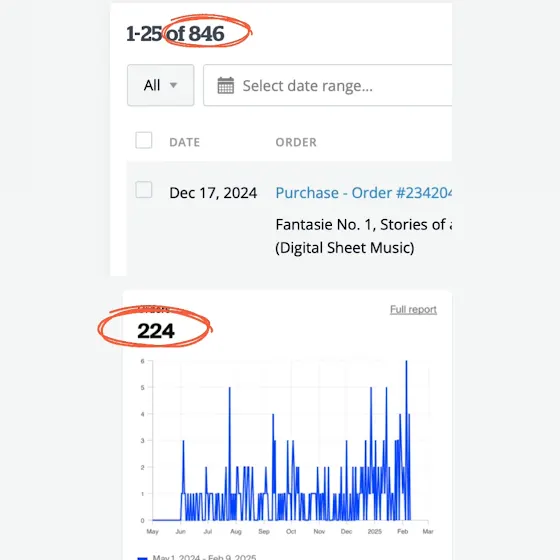Tick the select-all checkbox beside DATE header

[x=144, y=140]
